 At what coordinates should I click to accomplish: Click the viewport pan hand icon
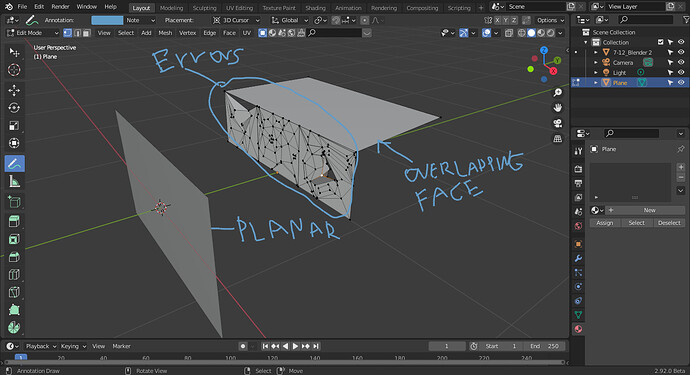tap(558, 107)
